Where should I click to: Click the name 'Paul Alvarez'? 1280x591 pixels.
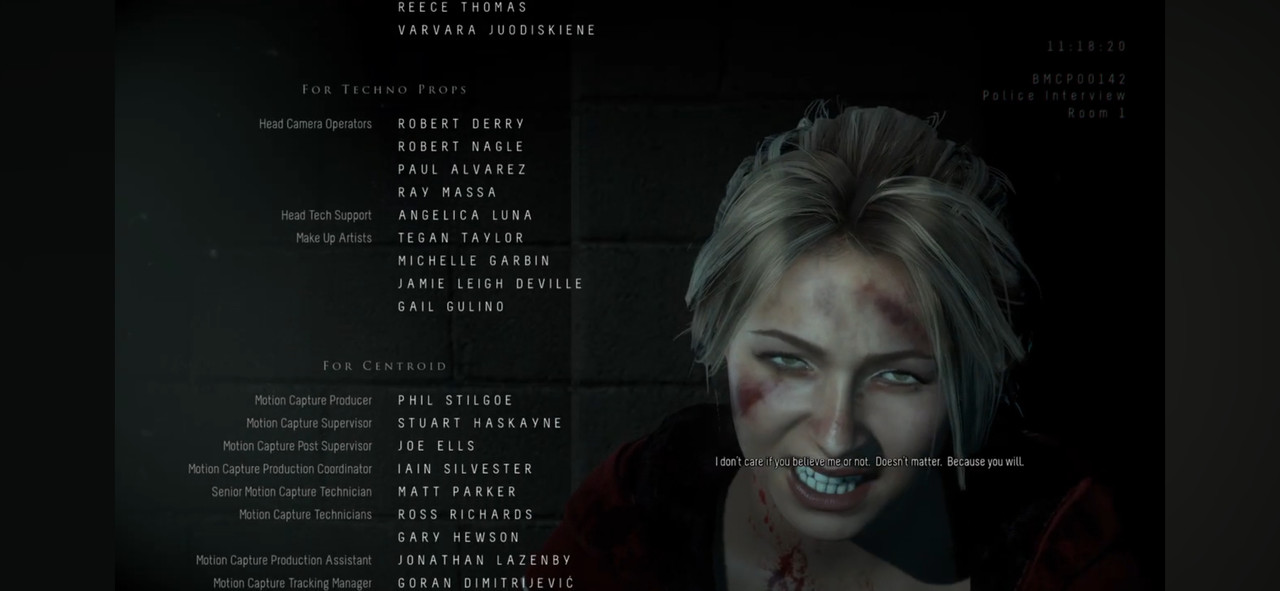point(462,170)
